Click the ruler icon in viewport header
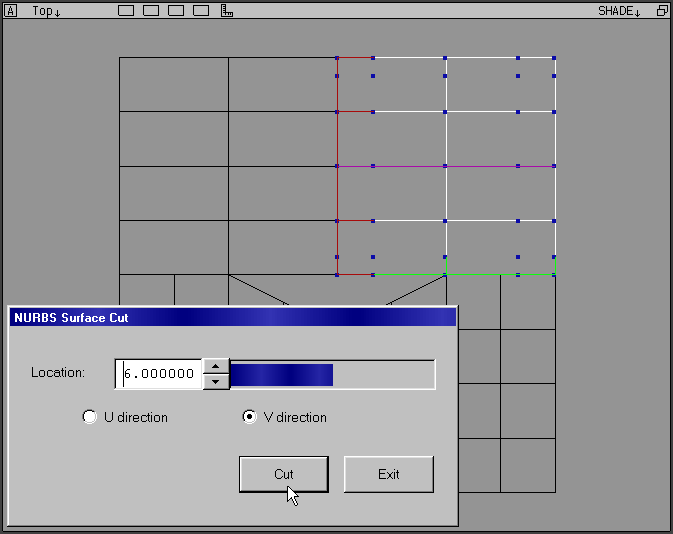673x534 pixels. click(x=227, y=11)
